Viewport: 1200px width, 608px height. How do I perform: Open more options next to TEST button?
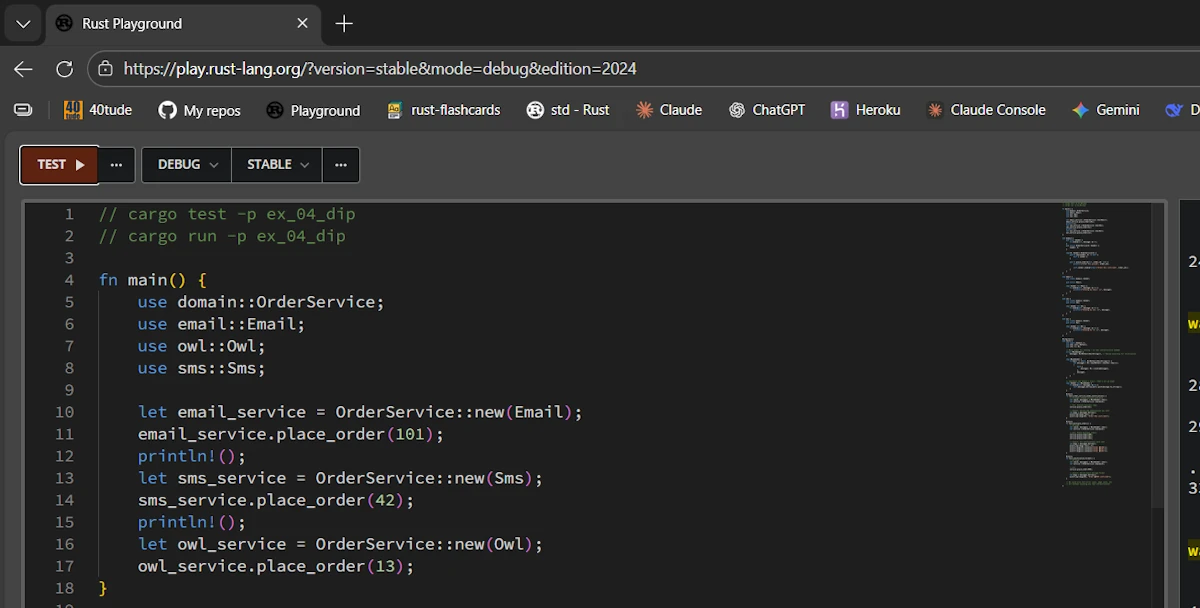click(x=117, y=165)
